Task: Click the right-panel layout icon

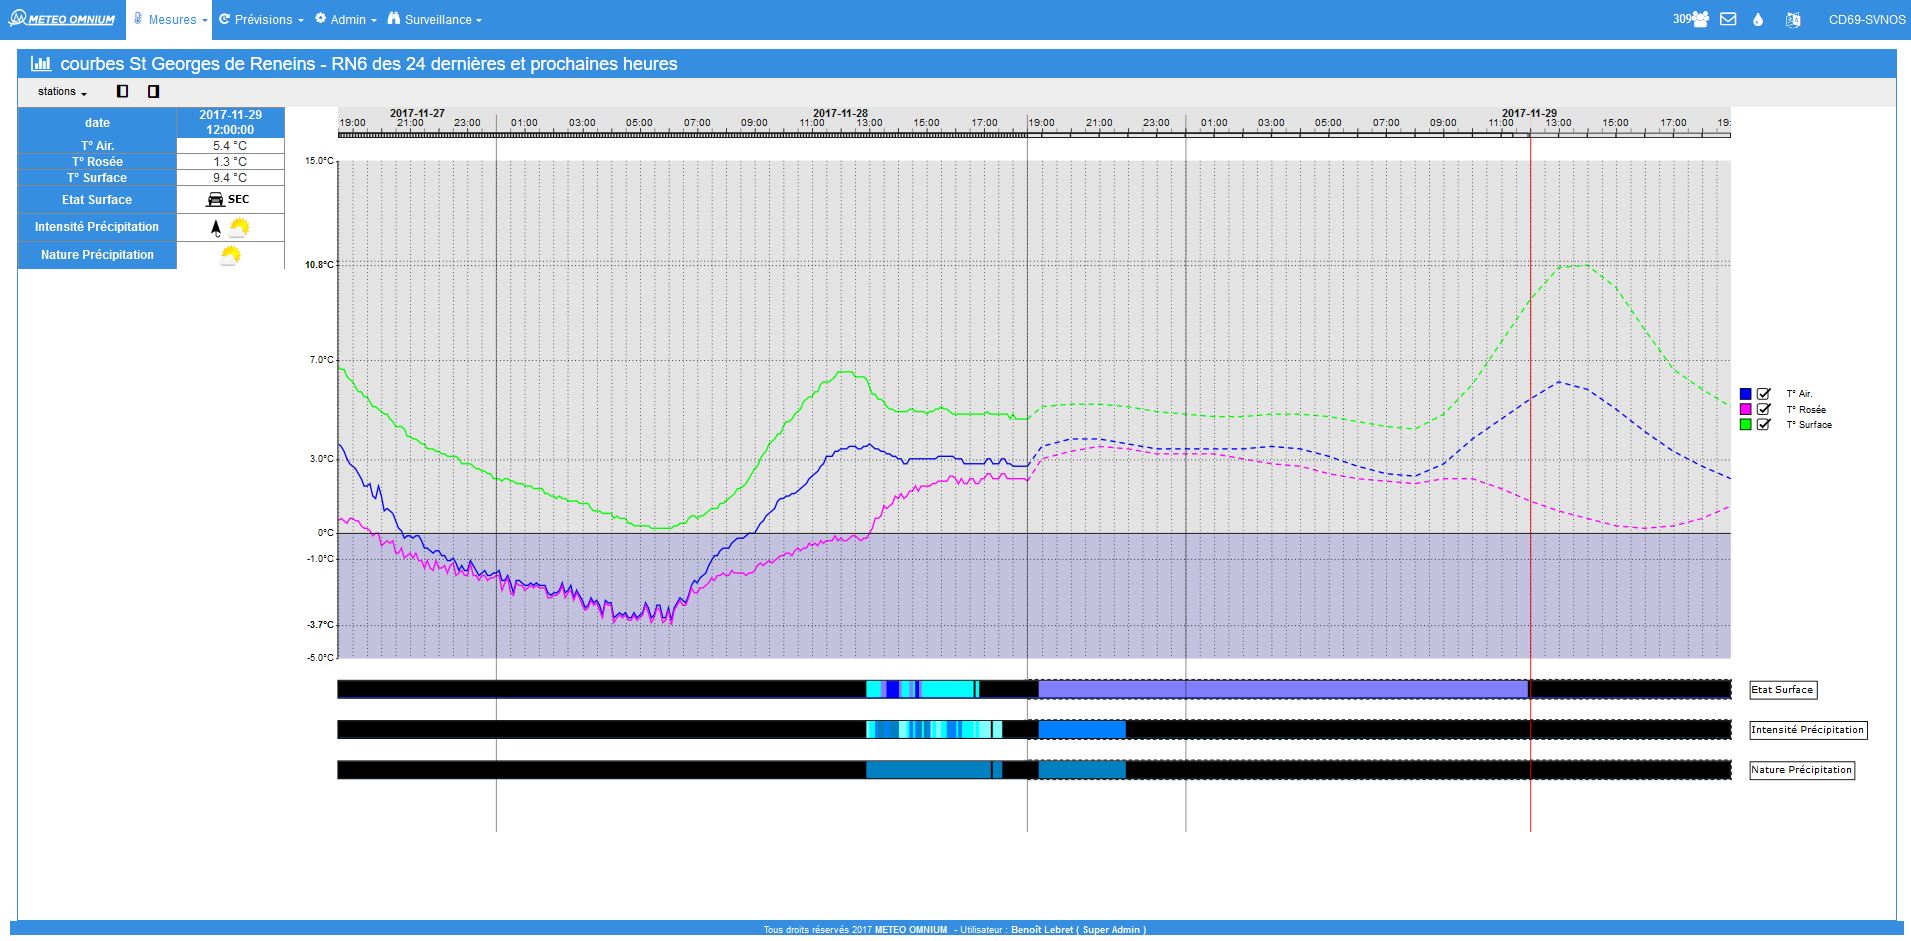Action: [153, 91]
